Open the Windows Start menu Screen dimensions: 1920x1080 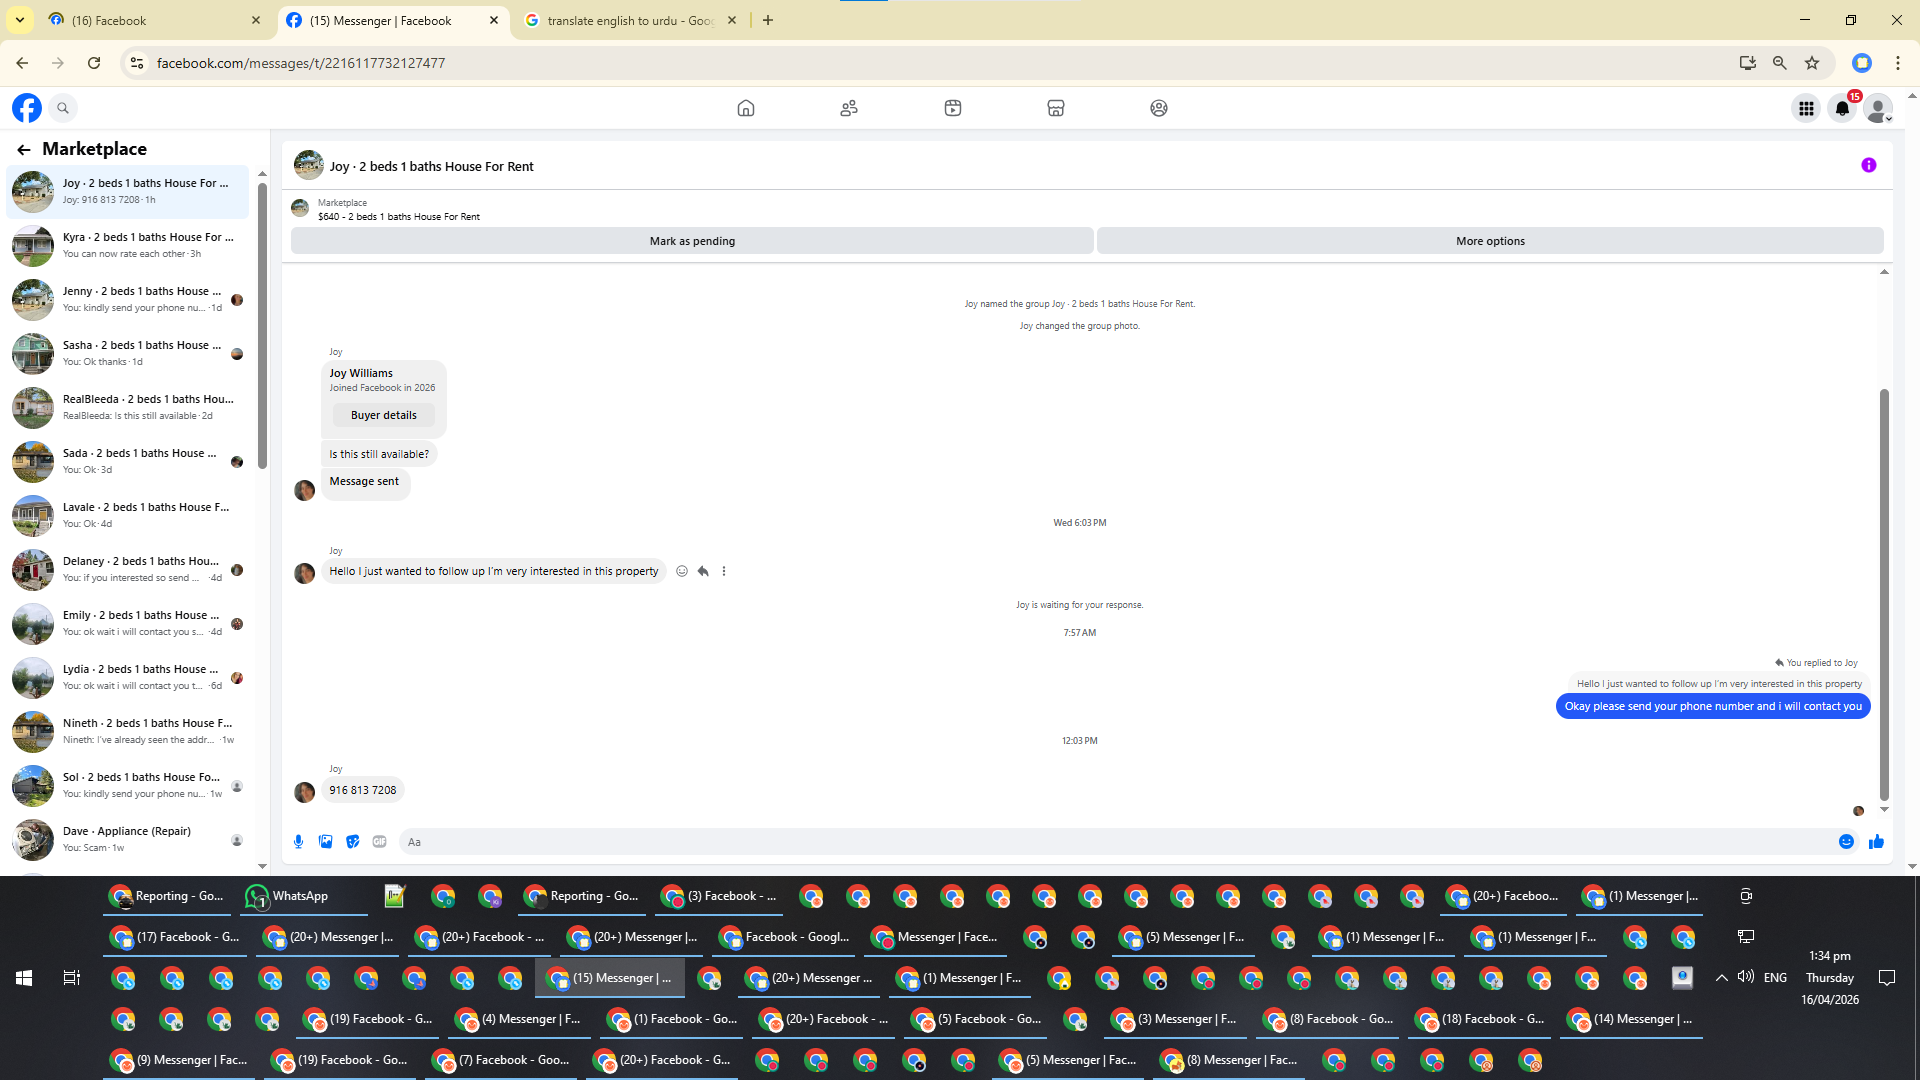tap(24, 978)
